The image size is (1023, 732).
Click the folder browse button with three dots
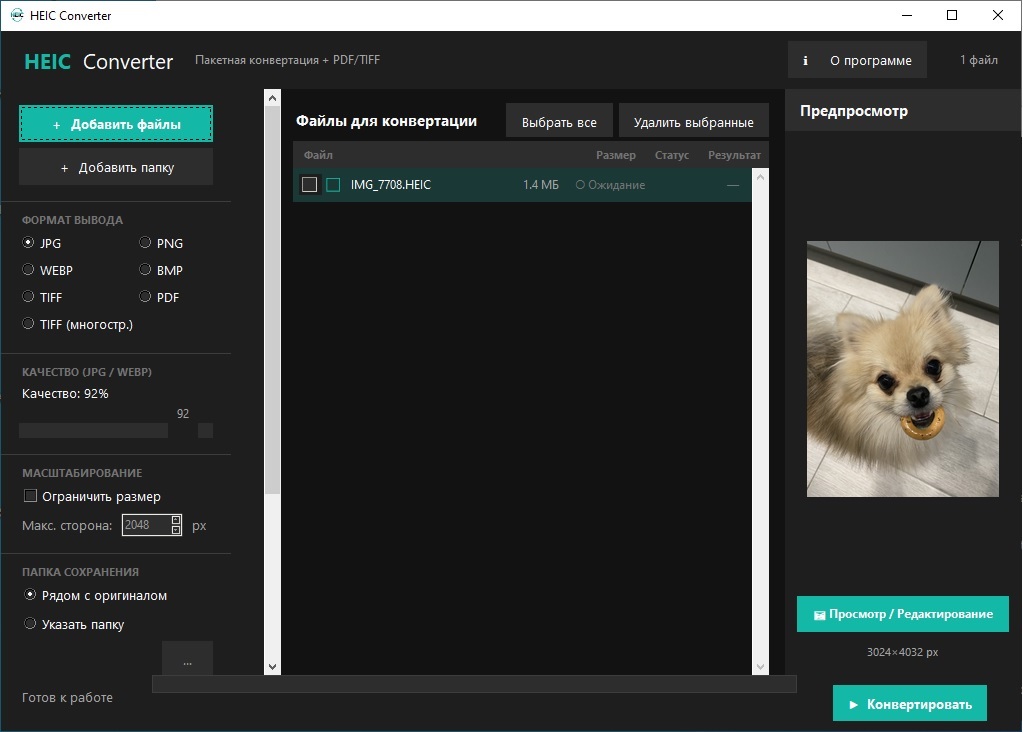click(187, 659)
